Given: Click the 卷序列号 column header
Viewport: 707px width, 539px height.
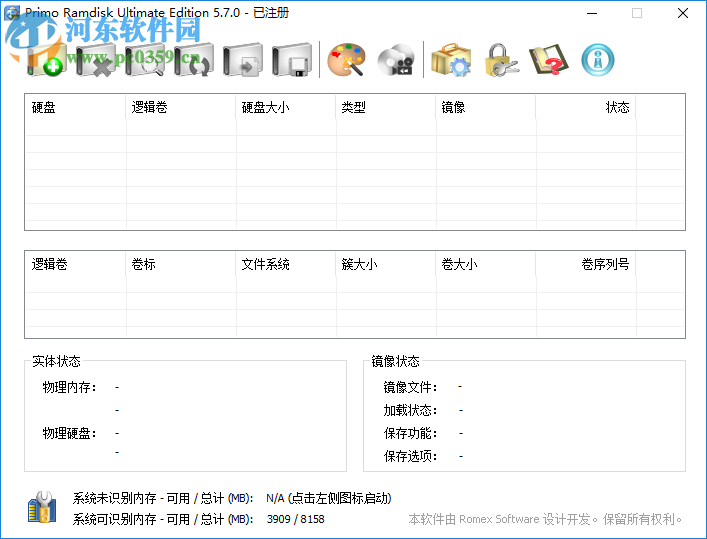Looking at the screenshot, I should click(x=586, y=264).
